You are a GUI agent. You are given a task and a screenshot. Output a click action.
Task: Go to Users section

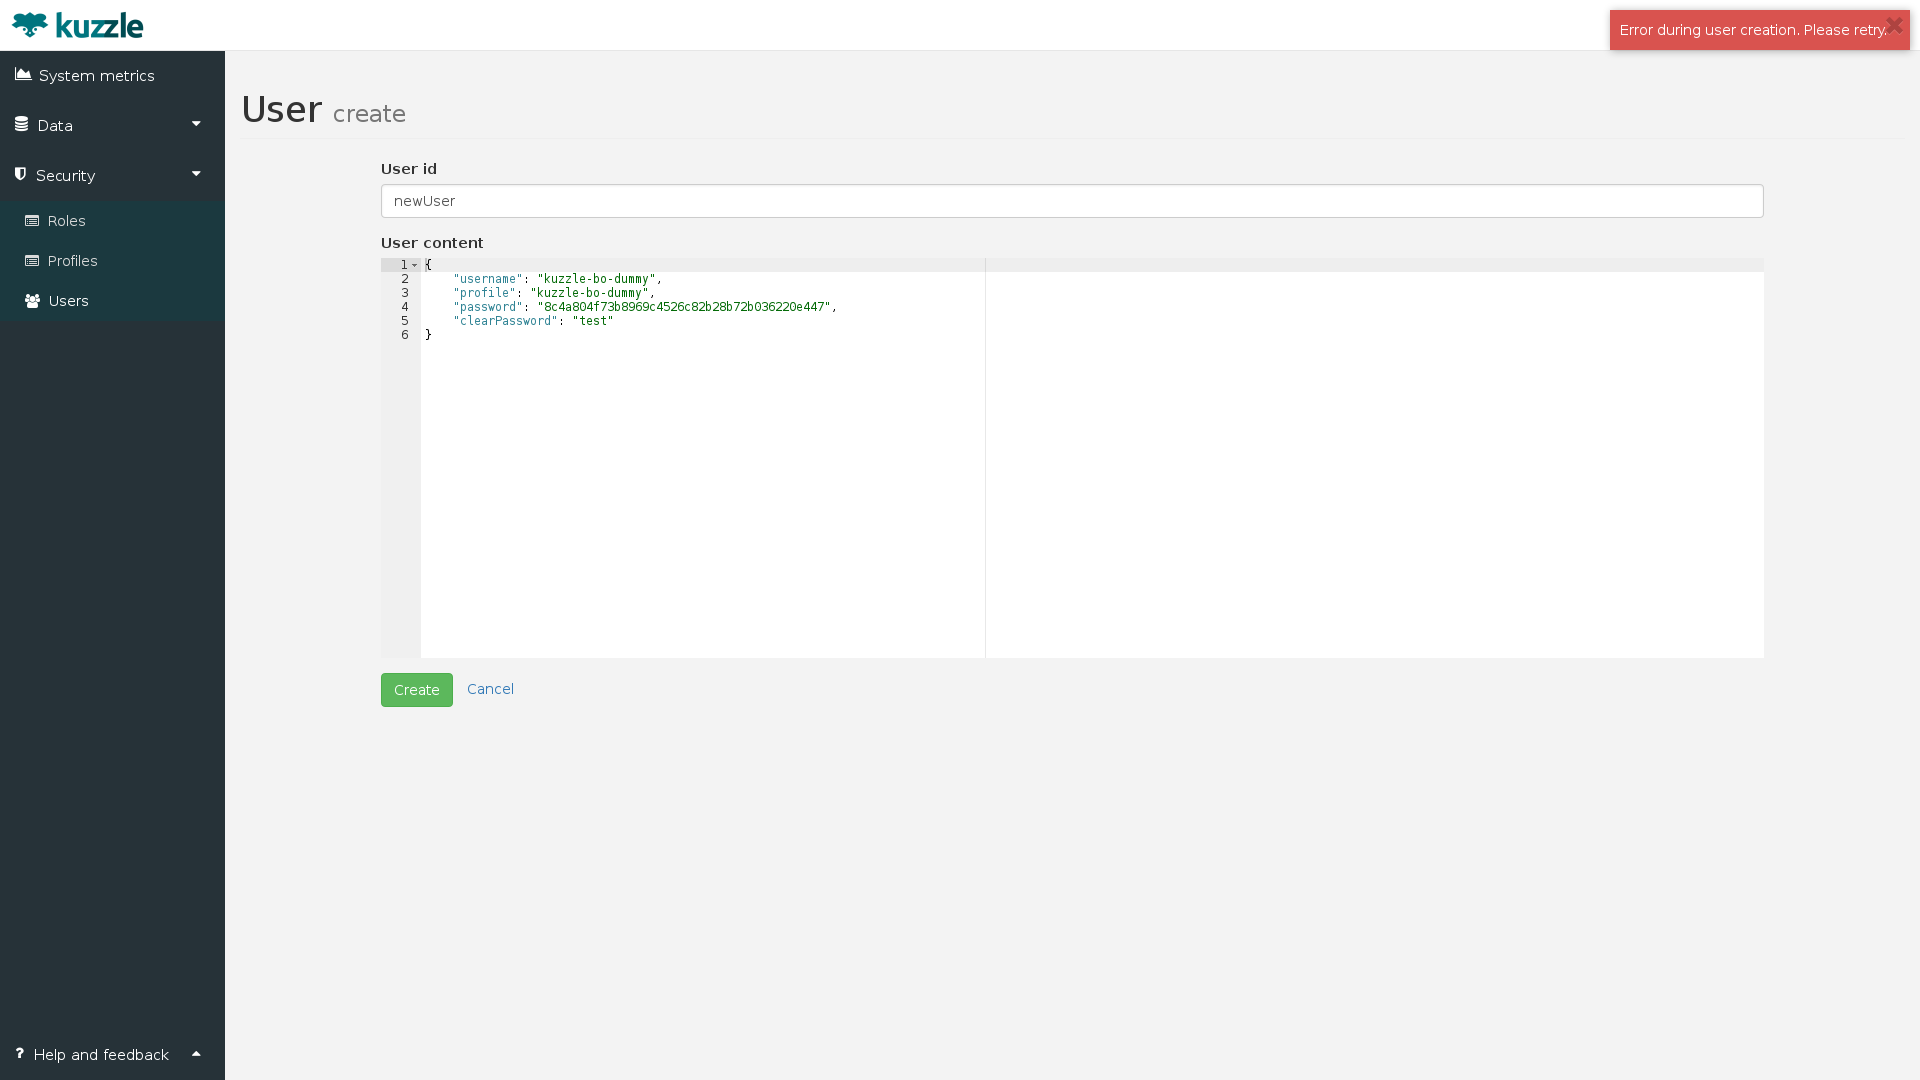click(112, 301)
